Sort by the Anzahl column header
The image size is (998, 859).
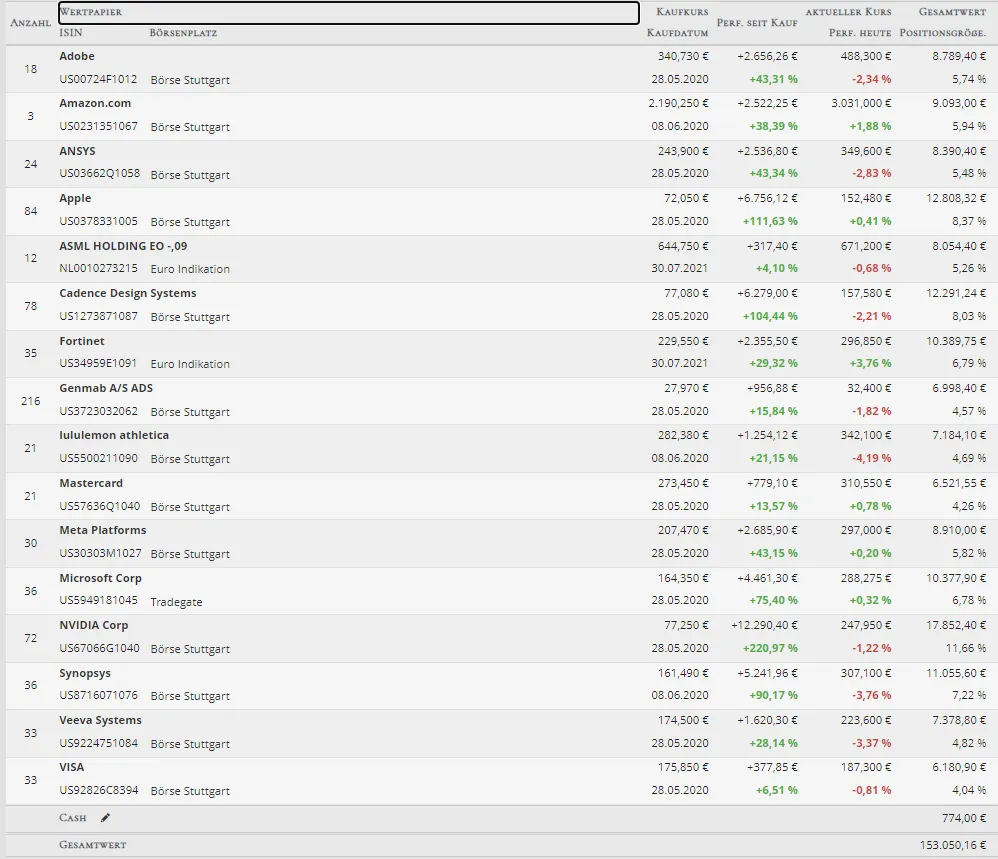(31, 23)
